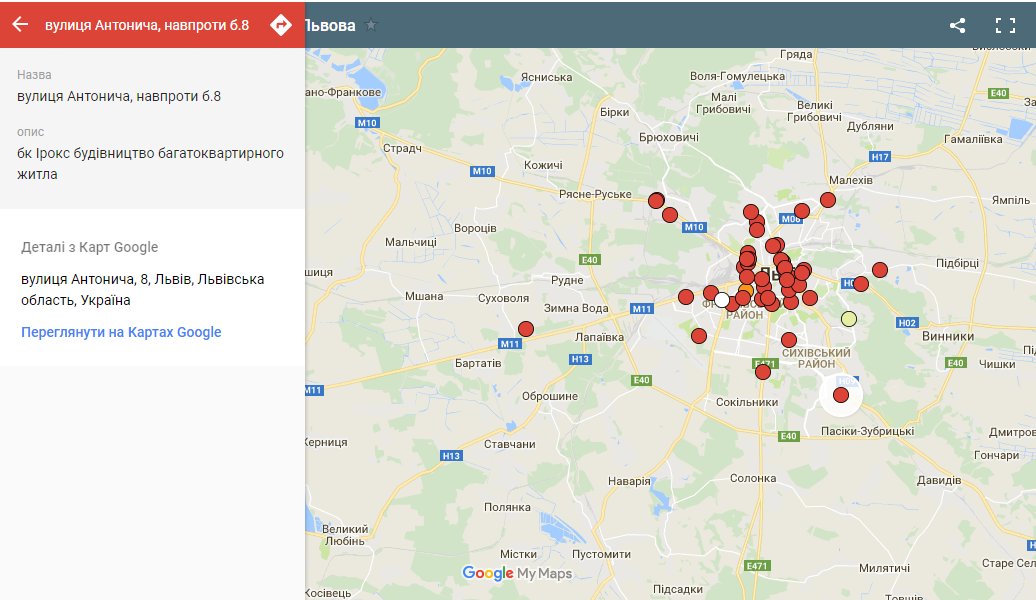Viewport: 1036px width, 600px height.
Task: Click the 'Наварія' map label
Action: tap(629, 481)
